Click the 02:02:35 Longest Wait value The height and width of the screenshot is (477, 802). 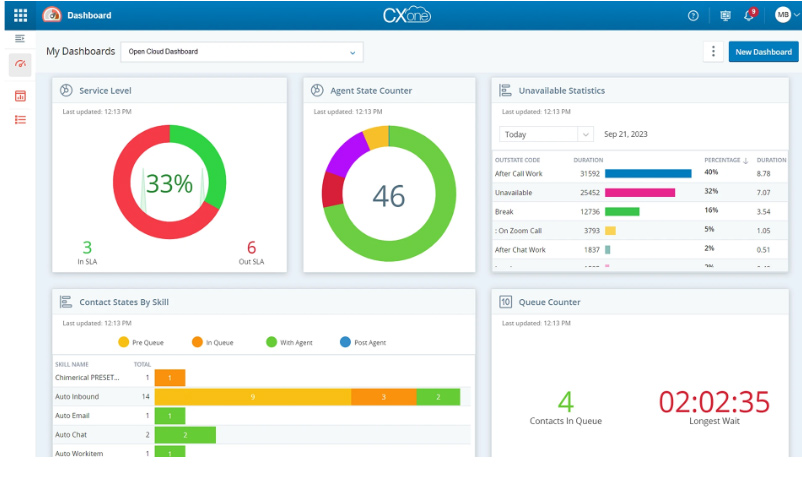tap(714, 402)
